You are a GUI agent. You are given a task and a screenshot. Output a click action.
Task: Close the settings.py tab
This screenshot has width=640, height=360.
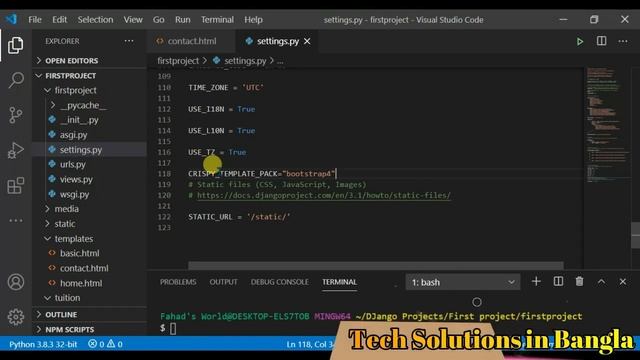[307, 41]
